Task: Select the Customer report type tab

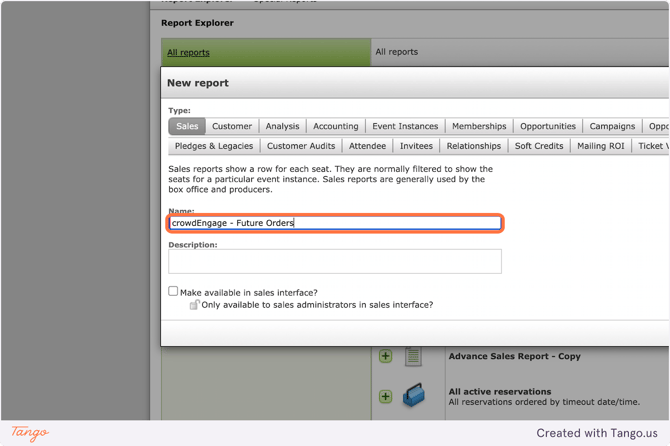Action: [x=232, y=126]
